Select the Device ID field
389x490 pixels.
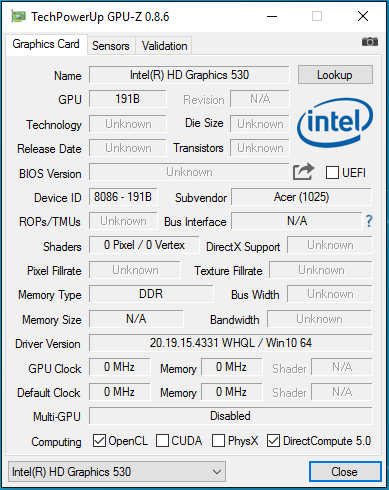pyautogui.click(x=123, y=197)
